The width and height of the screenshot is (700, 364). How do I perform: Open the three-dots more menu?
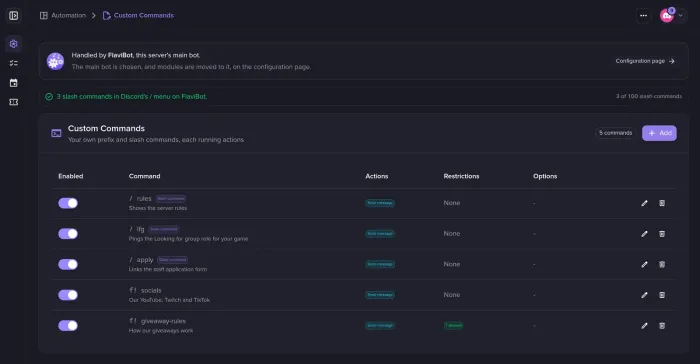tap(643, 16)
